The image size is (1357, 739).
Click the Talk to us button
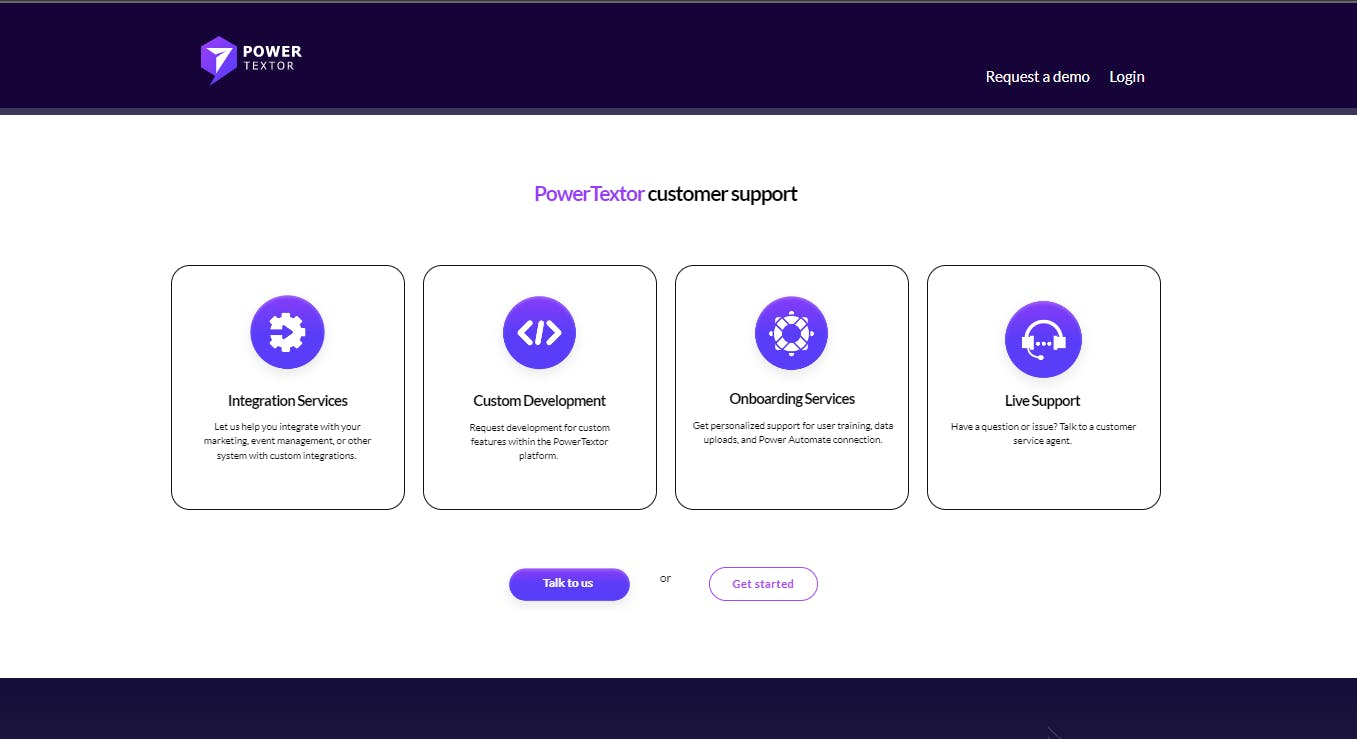[x=569, y=584]
